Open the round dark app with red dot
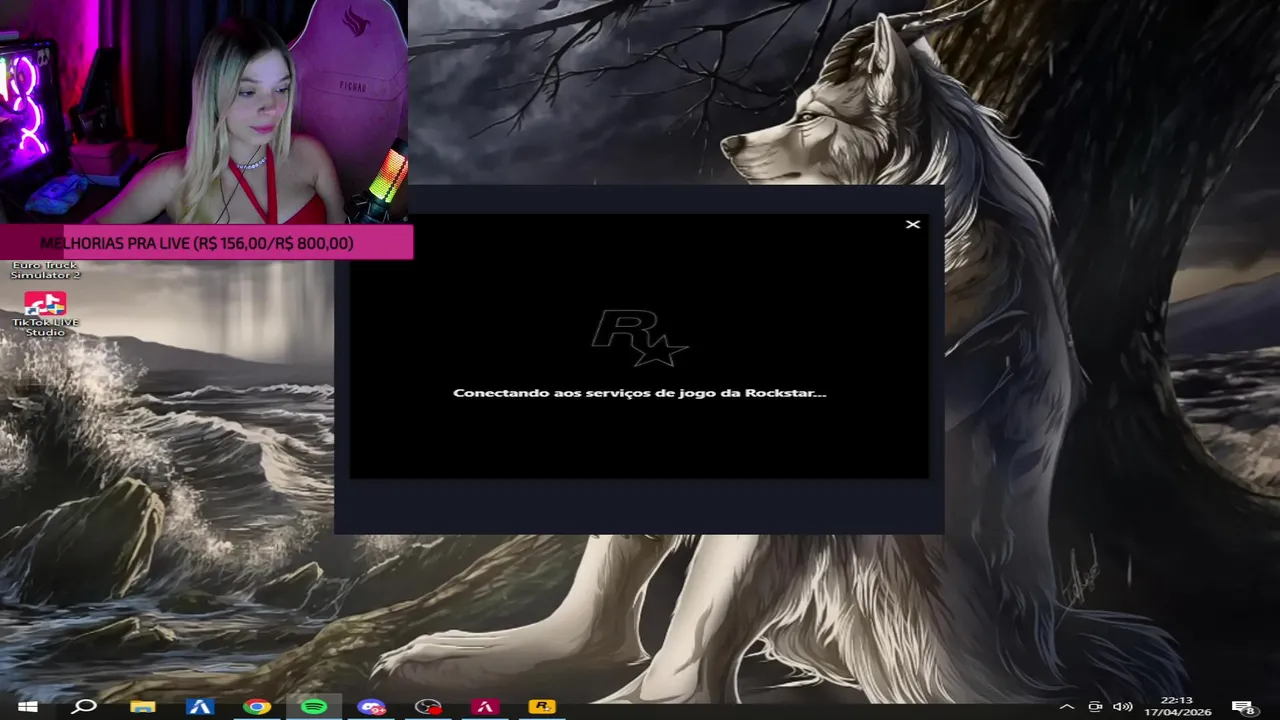The height and width of the screenshot is (720, 1280). 428,707
